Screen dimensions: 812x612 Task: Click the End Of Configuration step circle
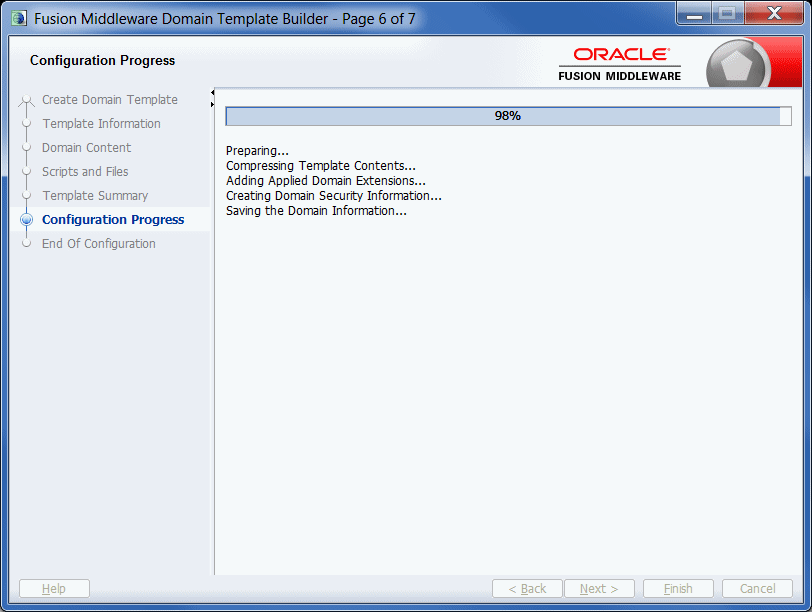[x=26, y=243]
